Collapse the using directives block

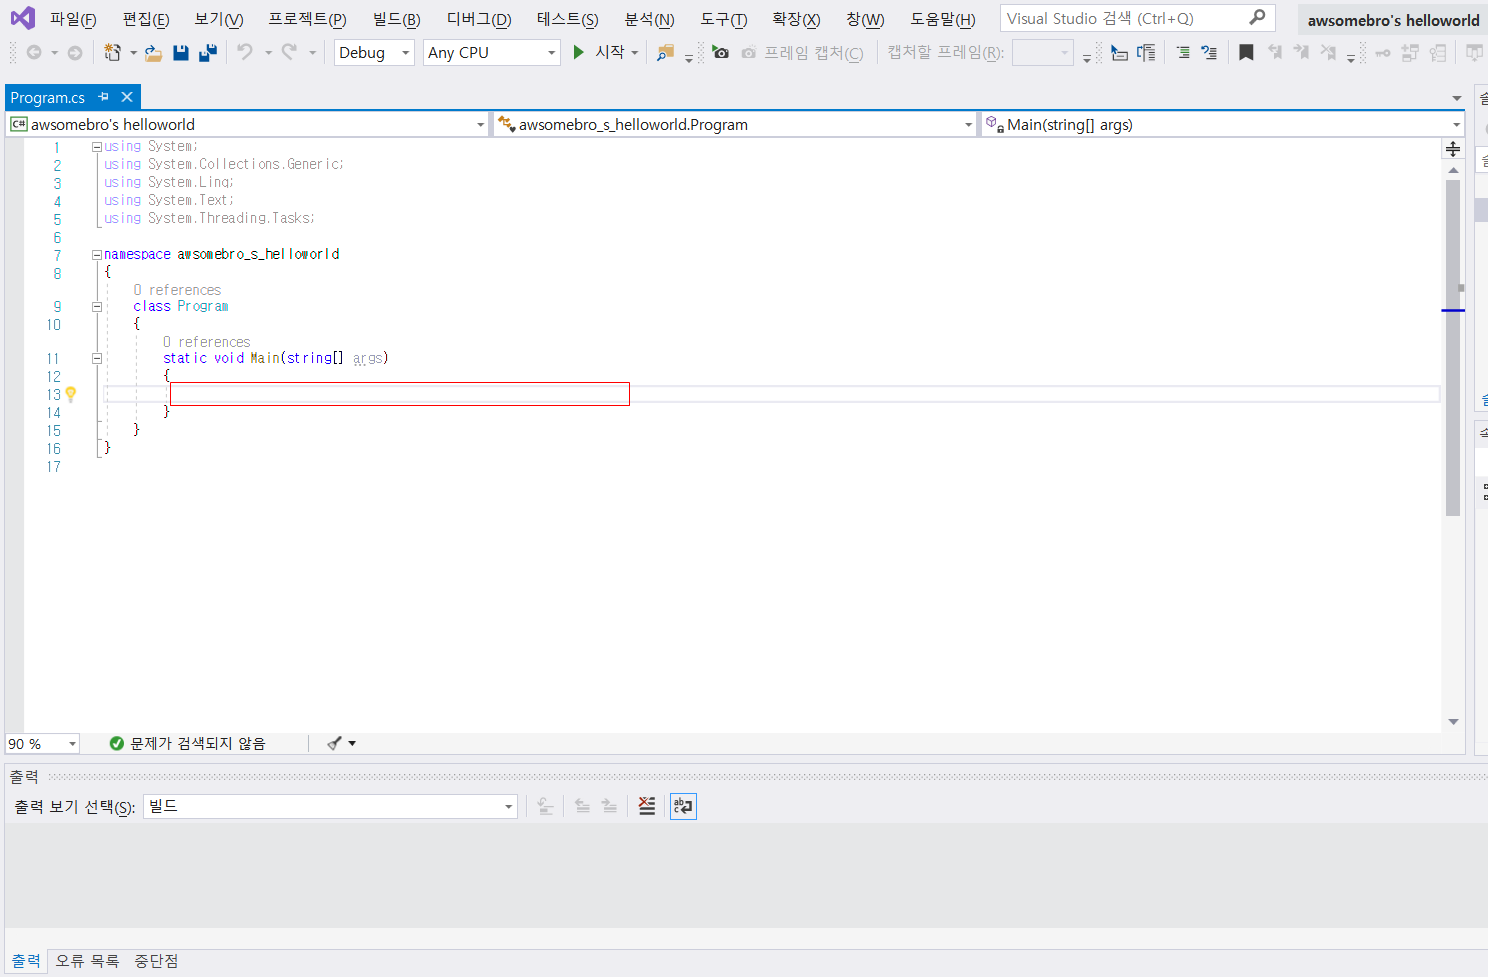click(x=97, y=146)
